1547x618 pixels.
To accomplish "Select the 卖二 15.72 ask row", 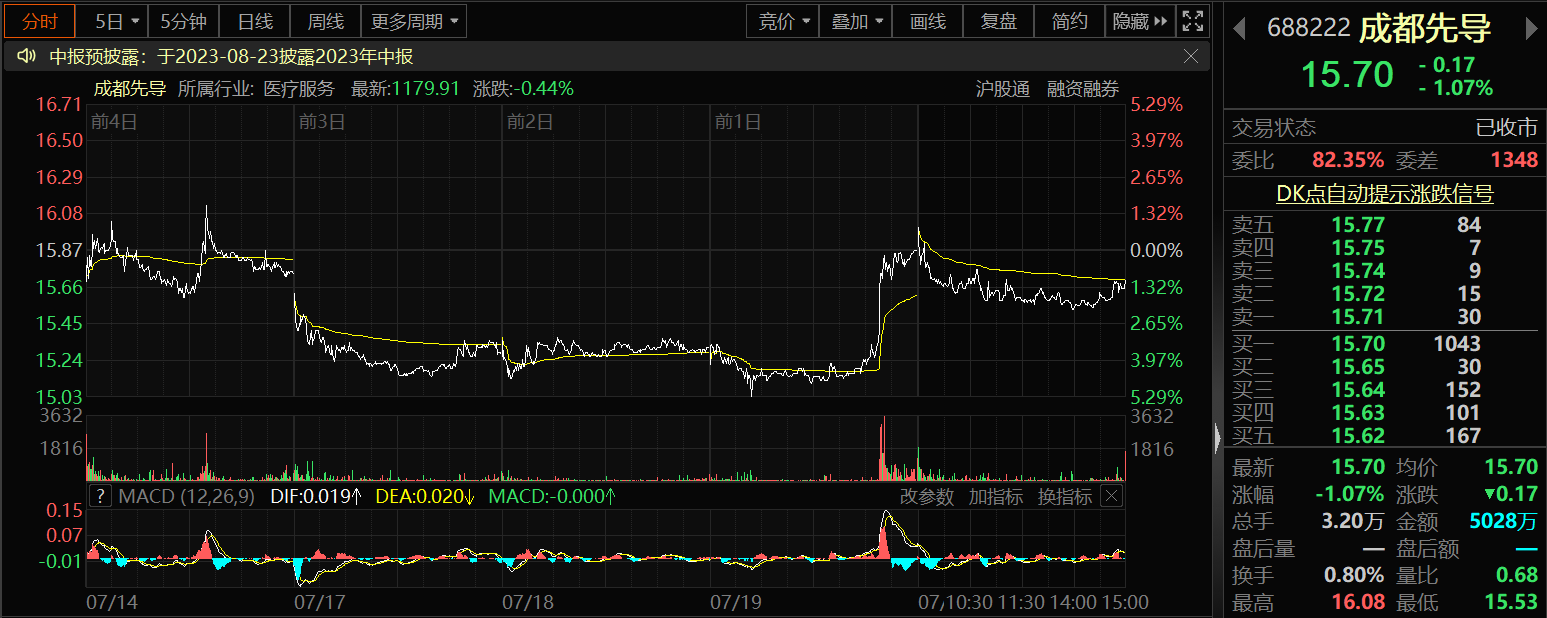I will (1385, 294).
